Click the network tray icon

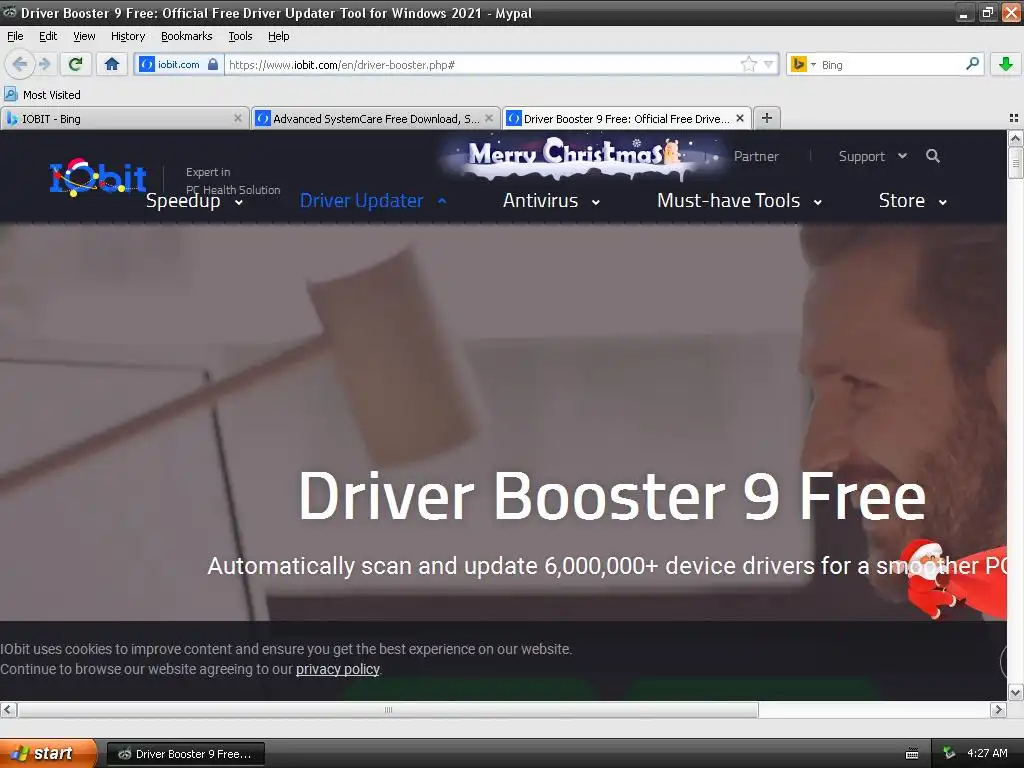[949, 753]
